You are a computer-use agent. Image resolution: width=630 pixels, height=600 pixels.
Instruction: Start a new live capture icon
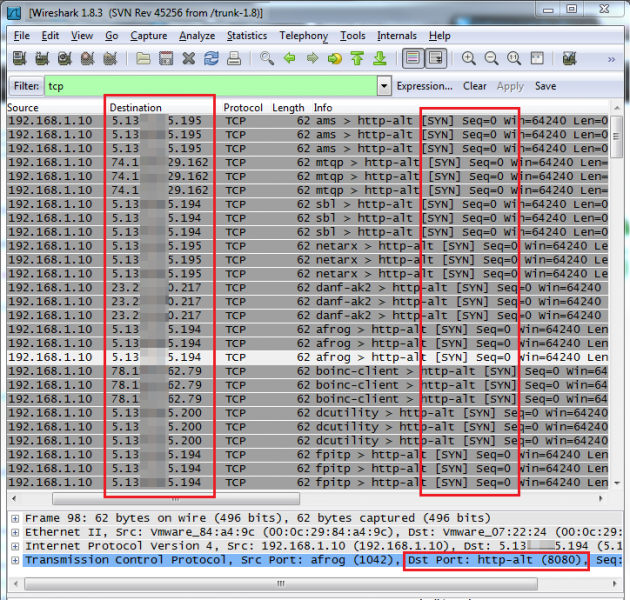pos(65,59)
